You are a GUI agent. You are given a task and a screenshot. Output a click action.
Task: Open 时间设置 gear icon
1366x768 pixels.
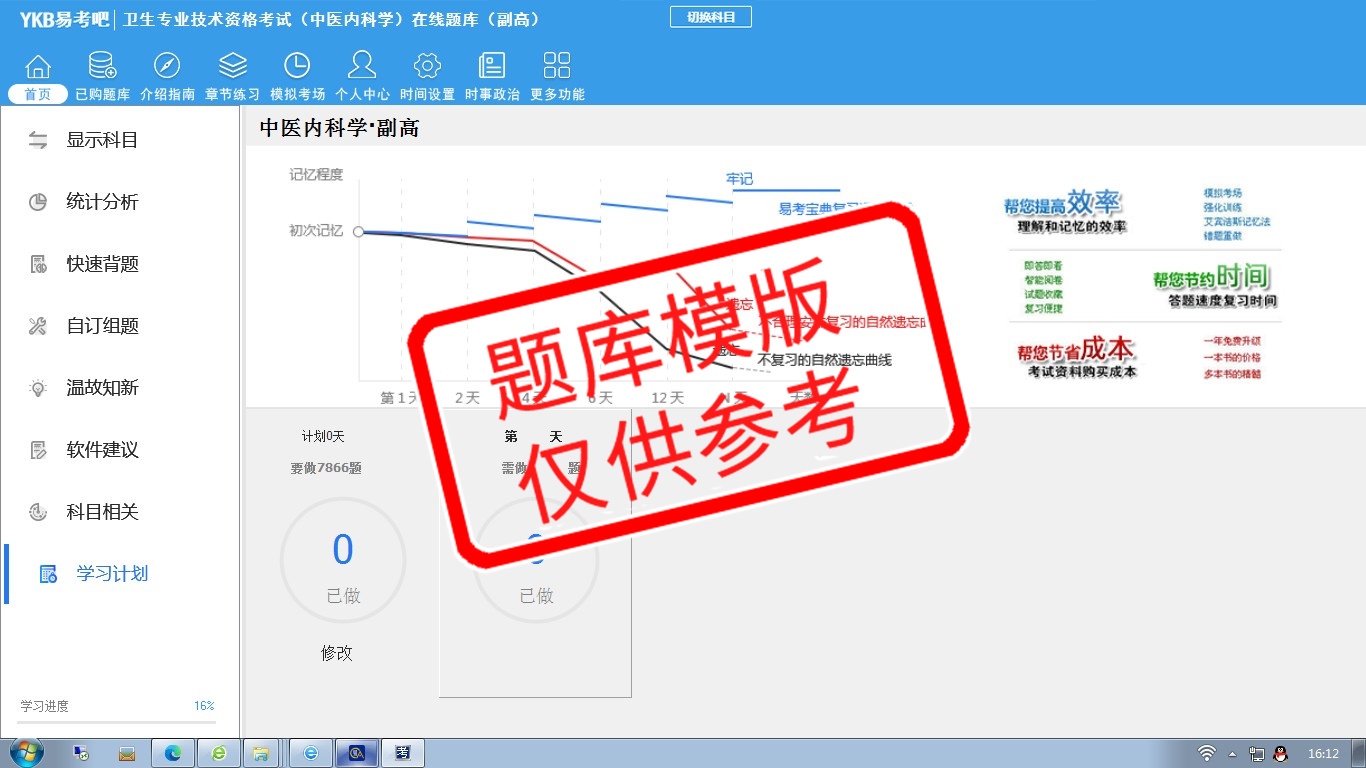point(427,67)
